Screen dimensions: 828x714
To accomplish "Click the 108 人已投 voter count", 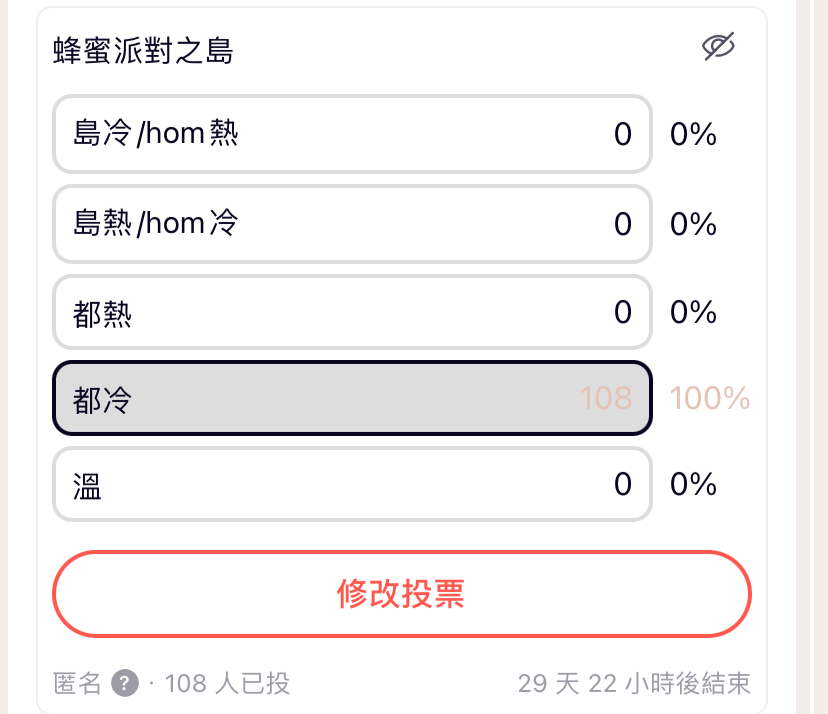I will [228, 683].
